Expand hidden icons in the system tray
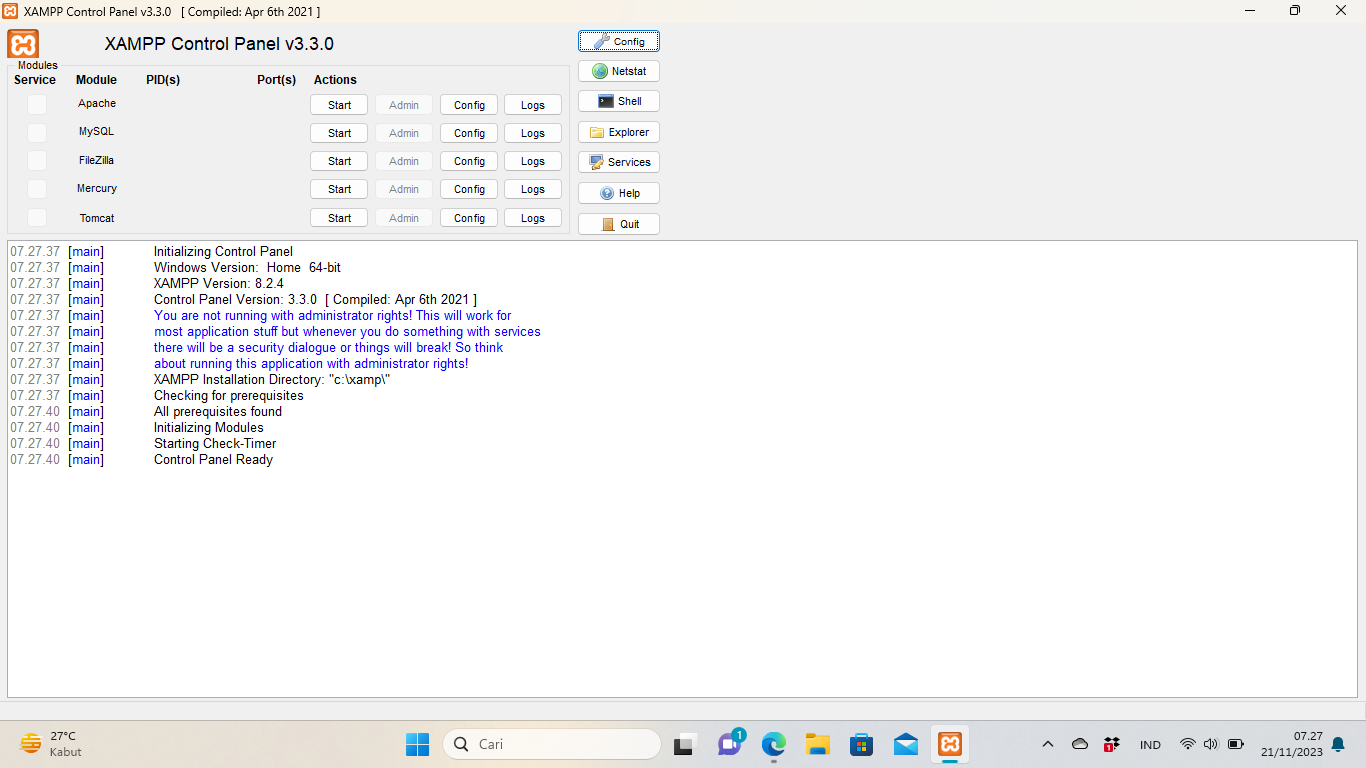1366x768 pixels. coord(1047,744)
